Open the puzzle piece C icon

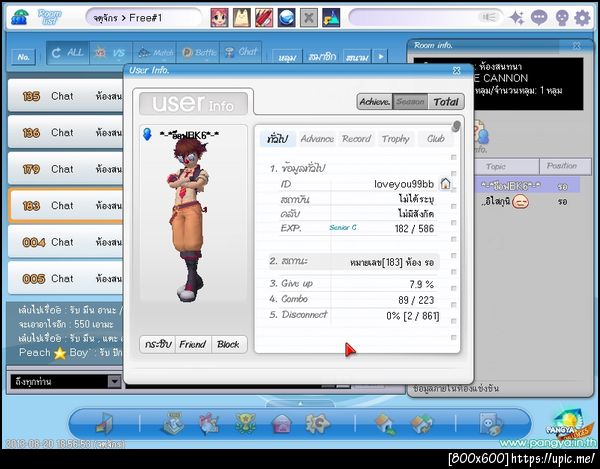click(x=317, y=423)
